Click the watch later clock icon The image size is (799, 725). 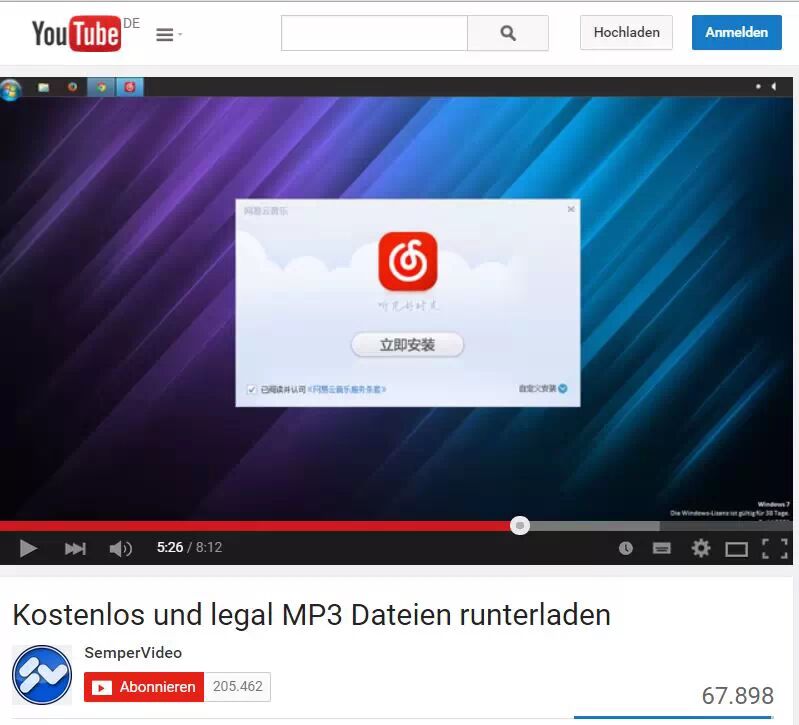click(626, 548)
